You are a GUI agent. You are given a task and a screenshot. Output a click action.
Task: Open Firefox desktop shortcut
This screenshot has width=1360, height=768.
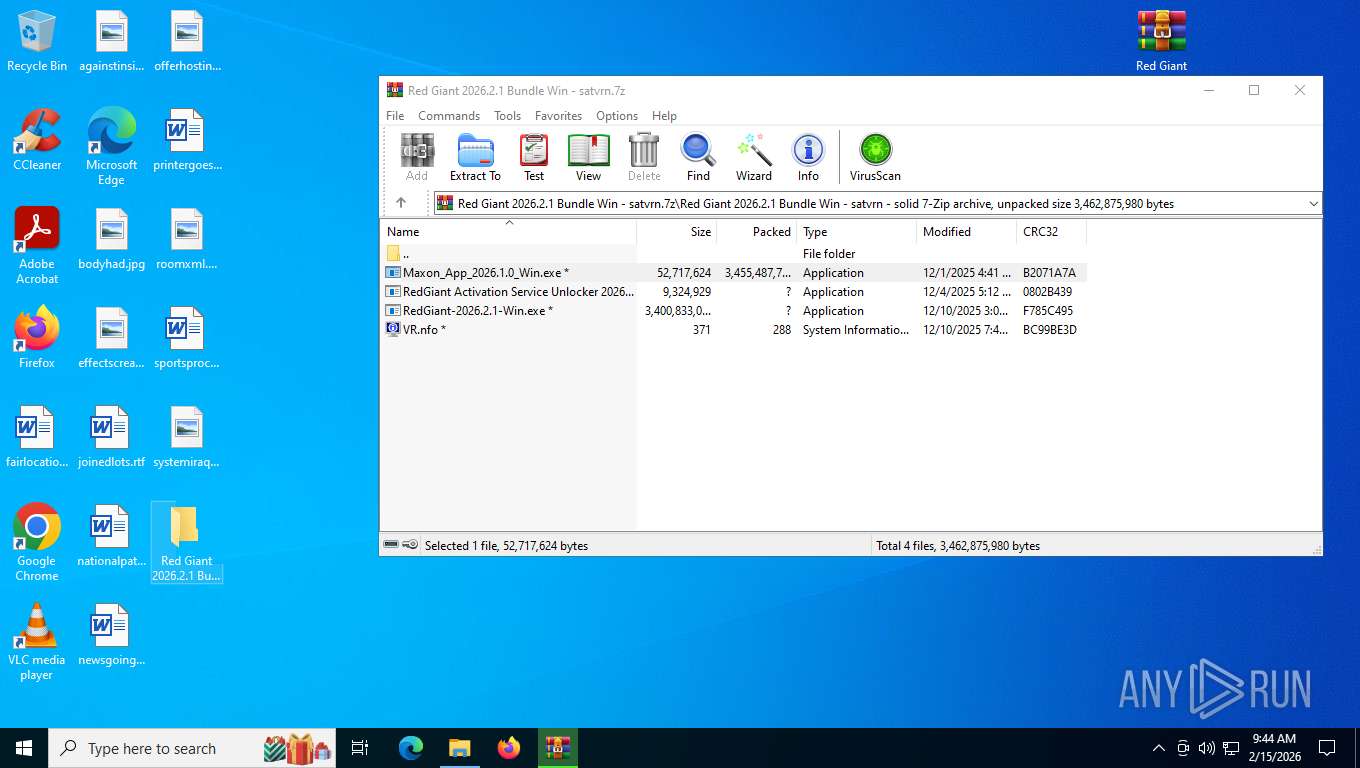tap(37, 339)
